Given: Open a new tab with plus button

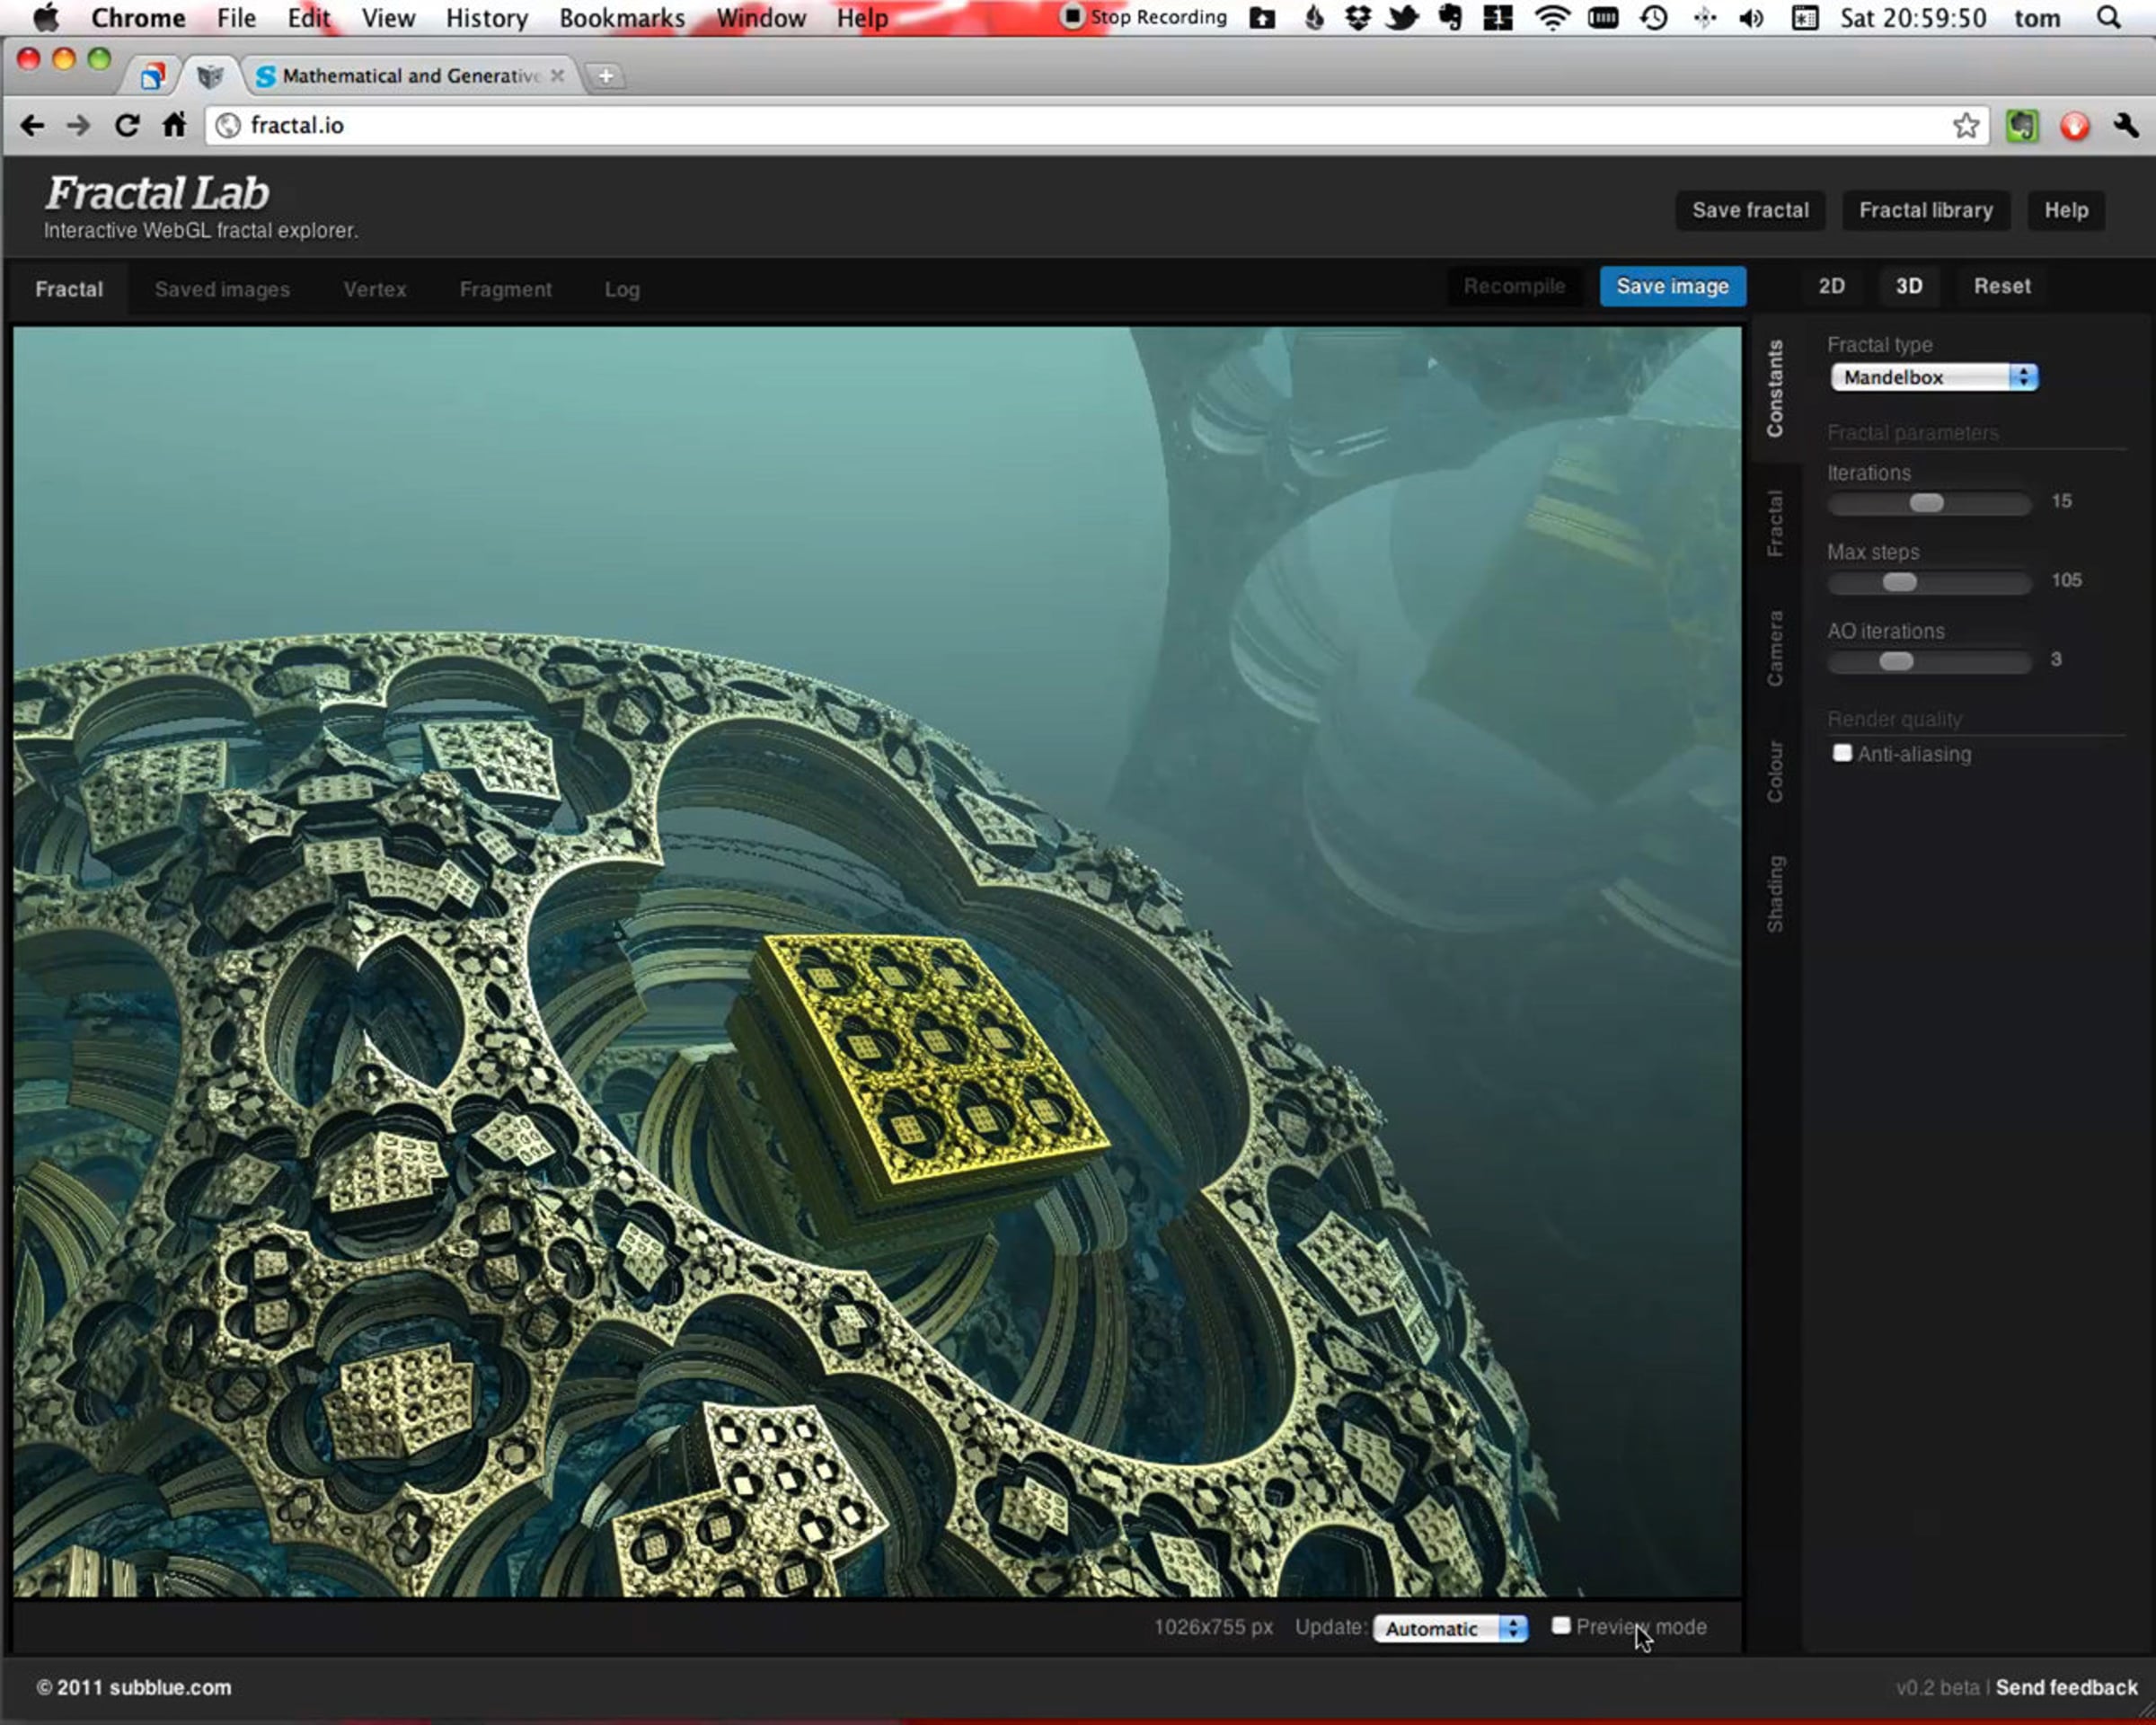Looking at the screenshot, I should [x=605, y=76].
